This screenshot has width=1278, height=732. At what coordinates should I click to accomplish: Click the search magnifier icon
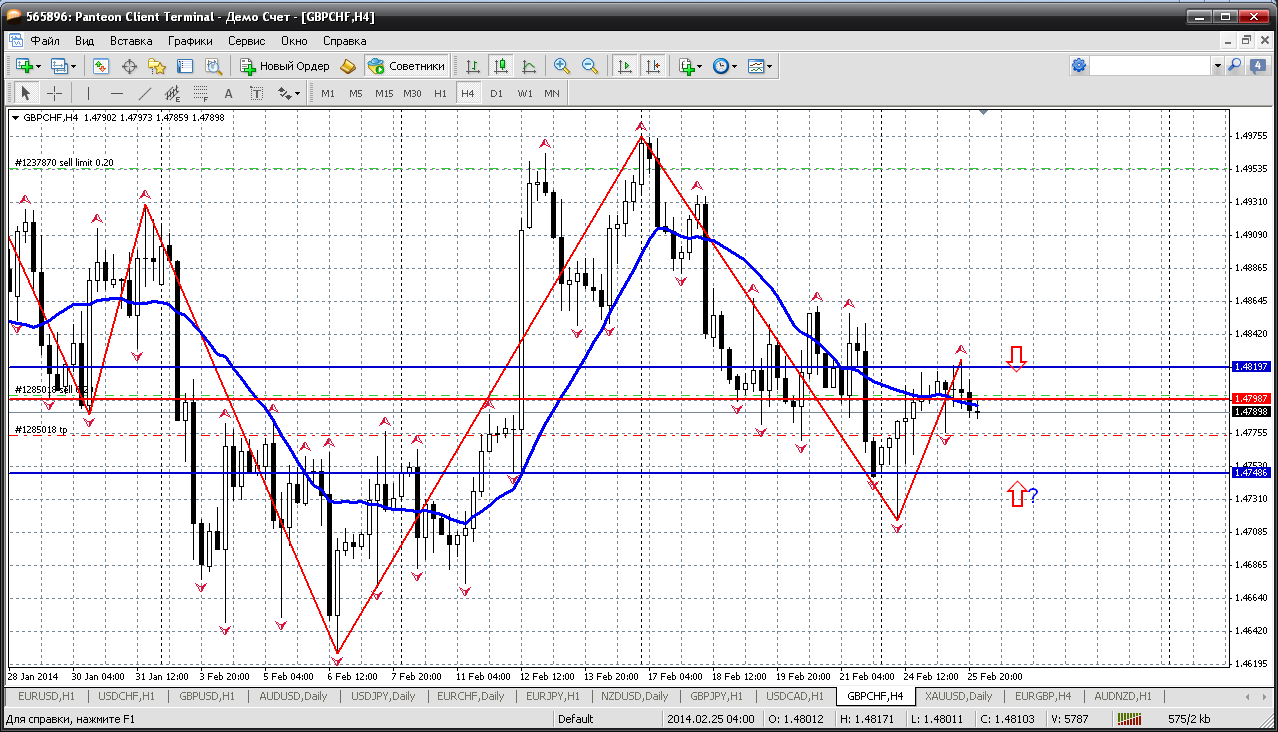pyautogui.click(x=1234, y=65)
